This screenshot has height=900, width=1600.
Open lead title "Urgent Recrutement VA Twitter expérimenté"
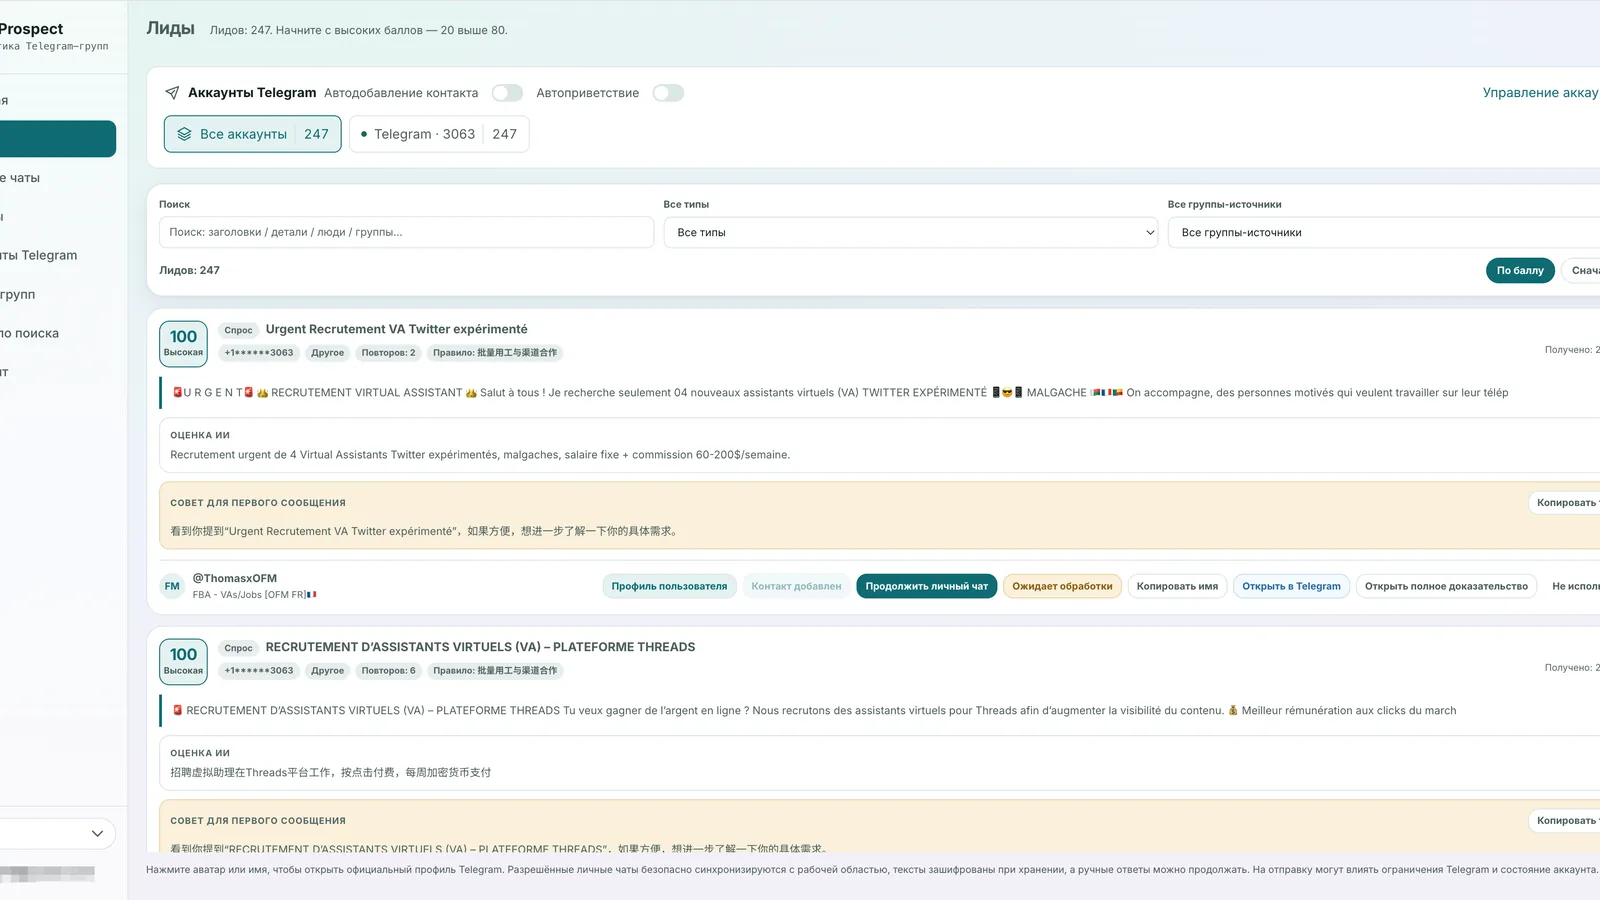pyautogui.click(x=396, y=329)
